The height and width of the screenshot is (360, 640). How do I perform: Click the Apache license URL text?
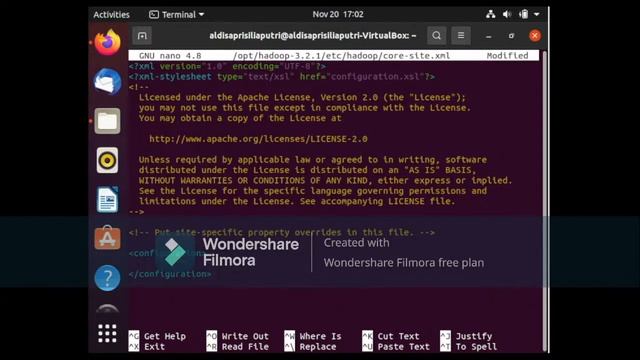pos(258,139)
